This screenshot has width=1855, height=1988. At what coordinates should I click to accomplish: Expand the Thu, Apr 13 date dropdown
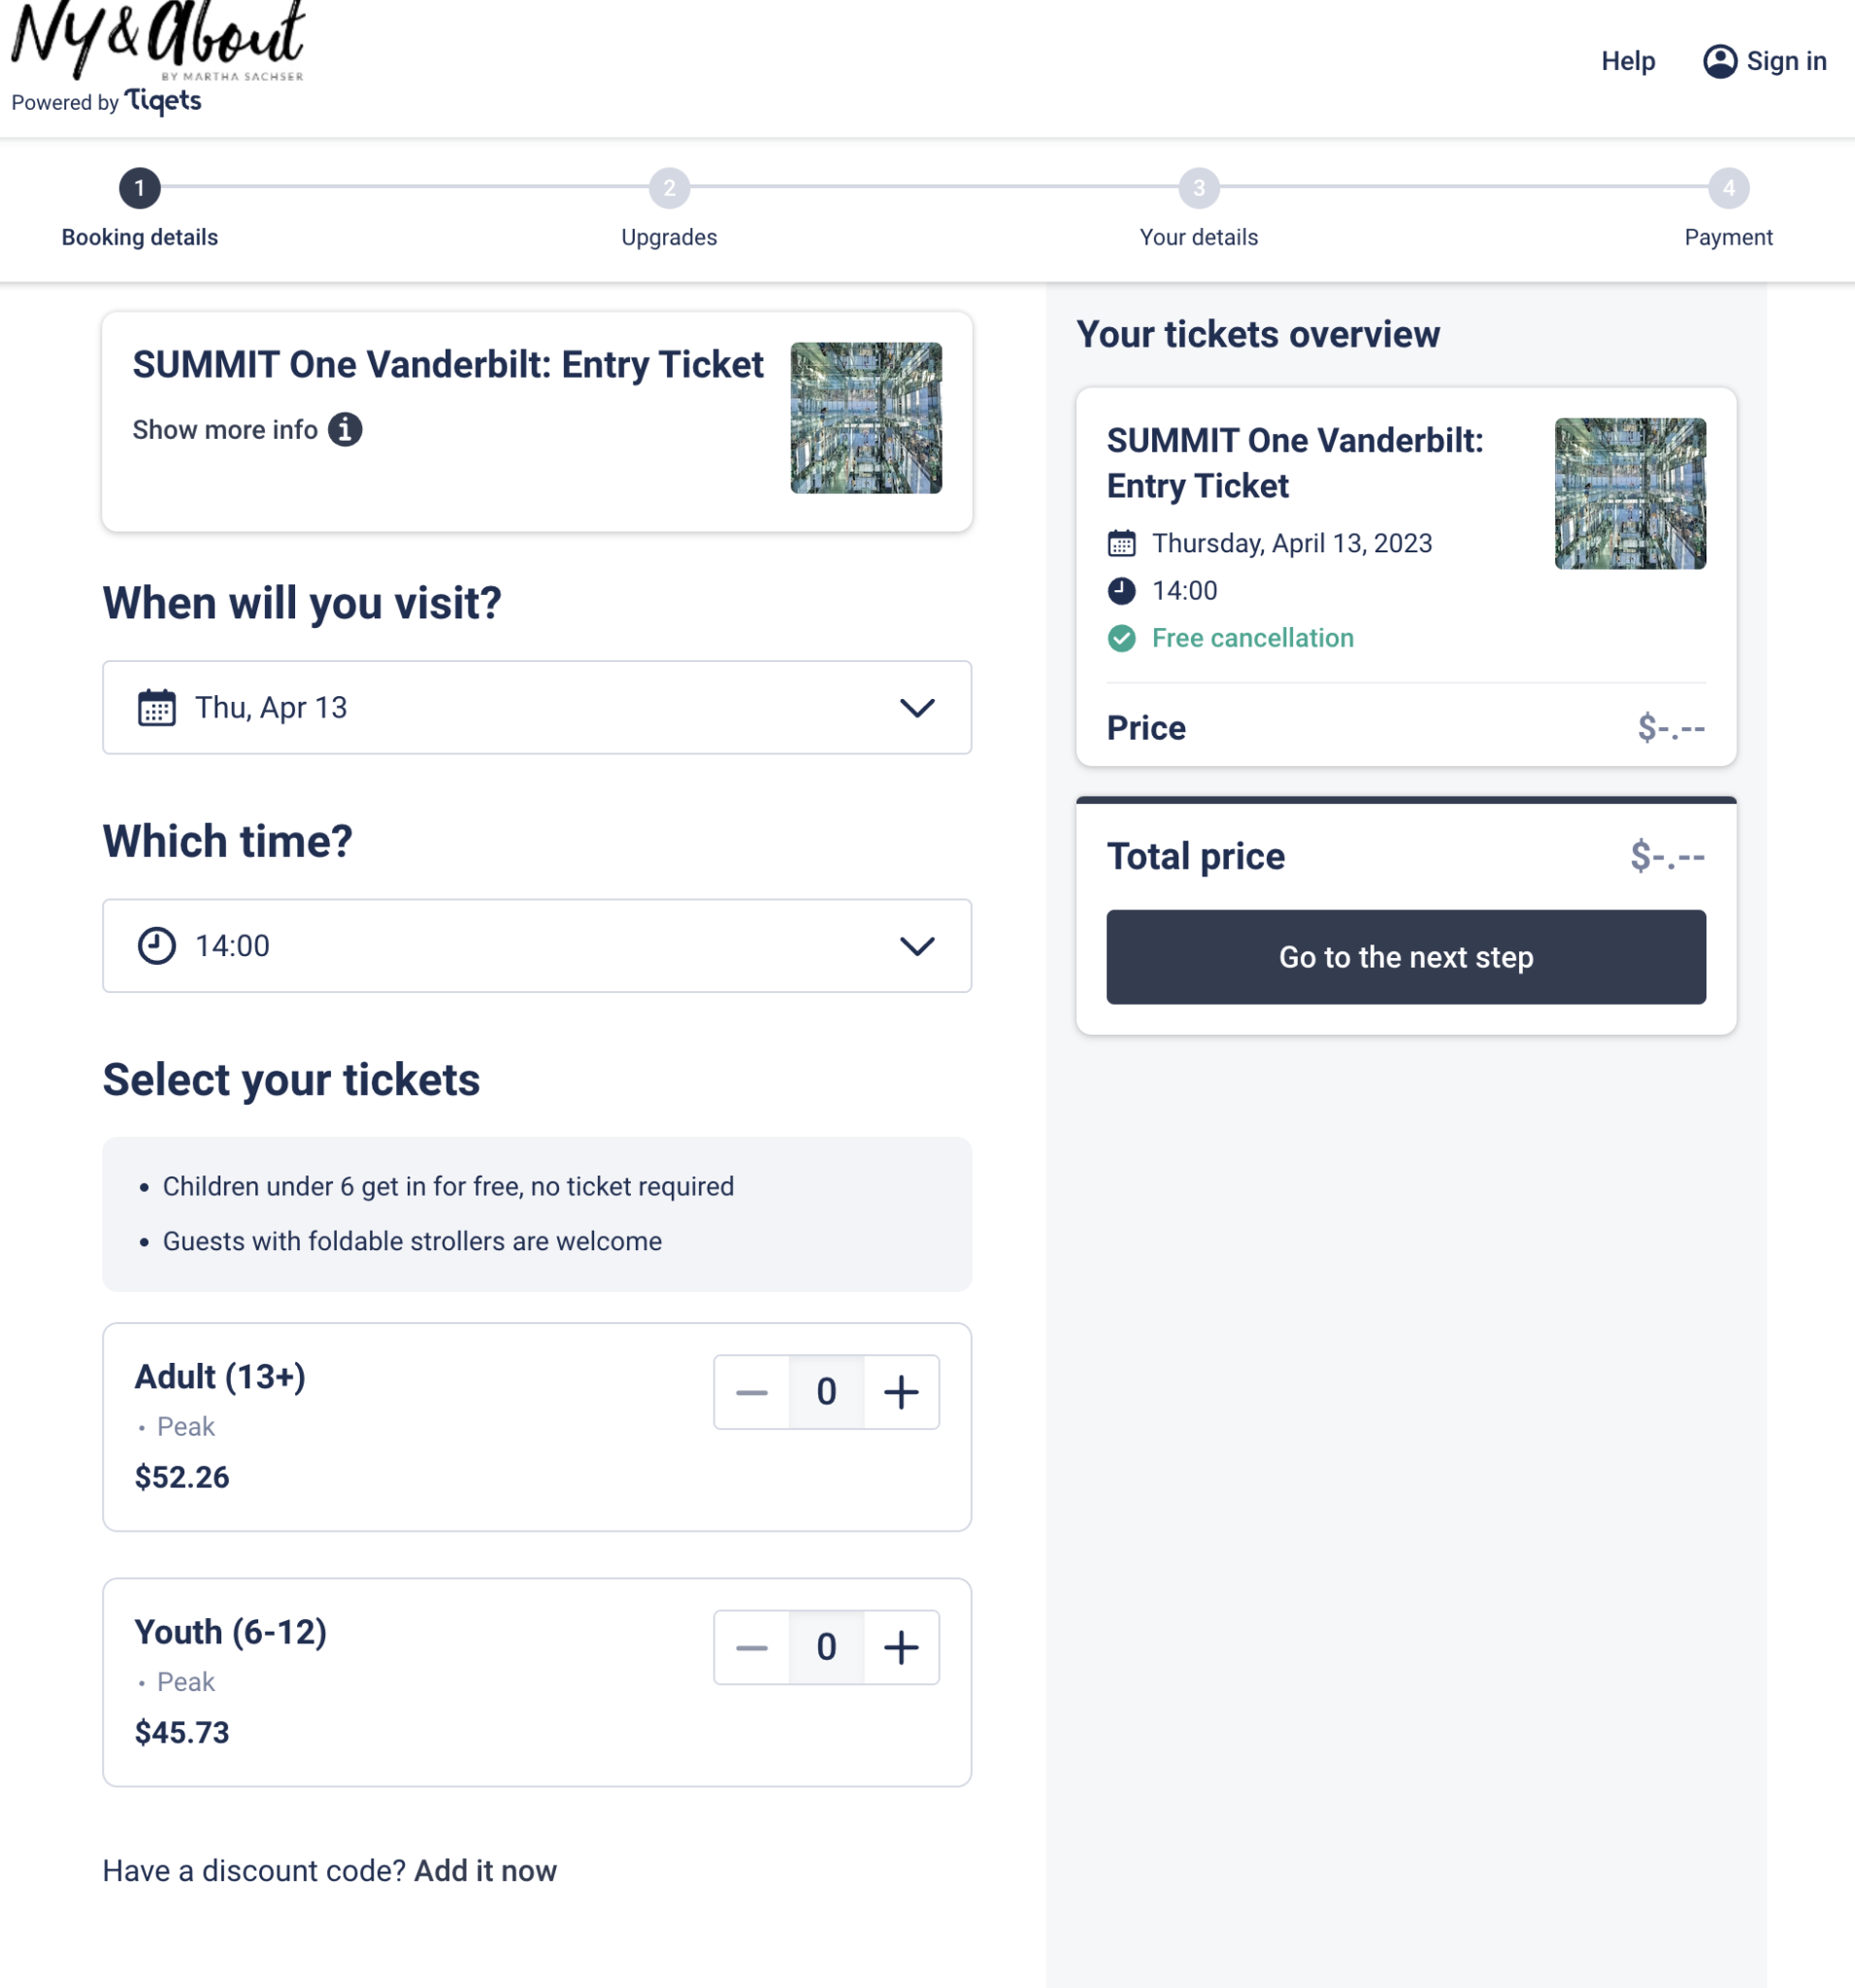(916, 708)
